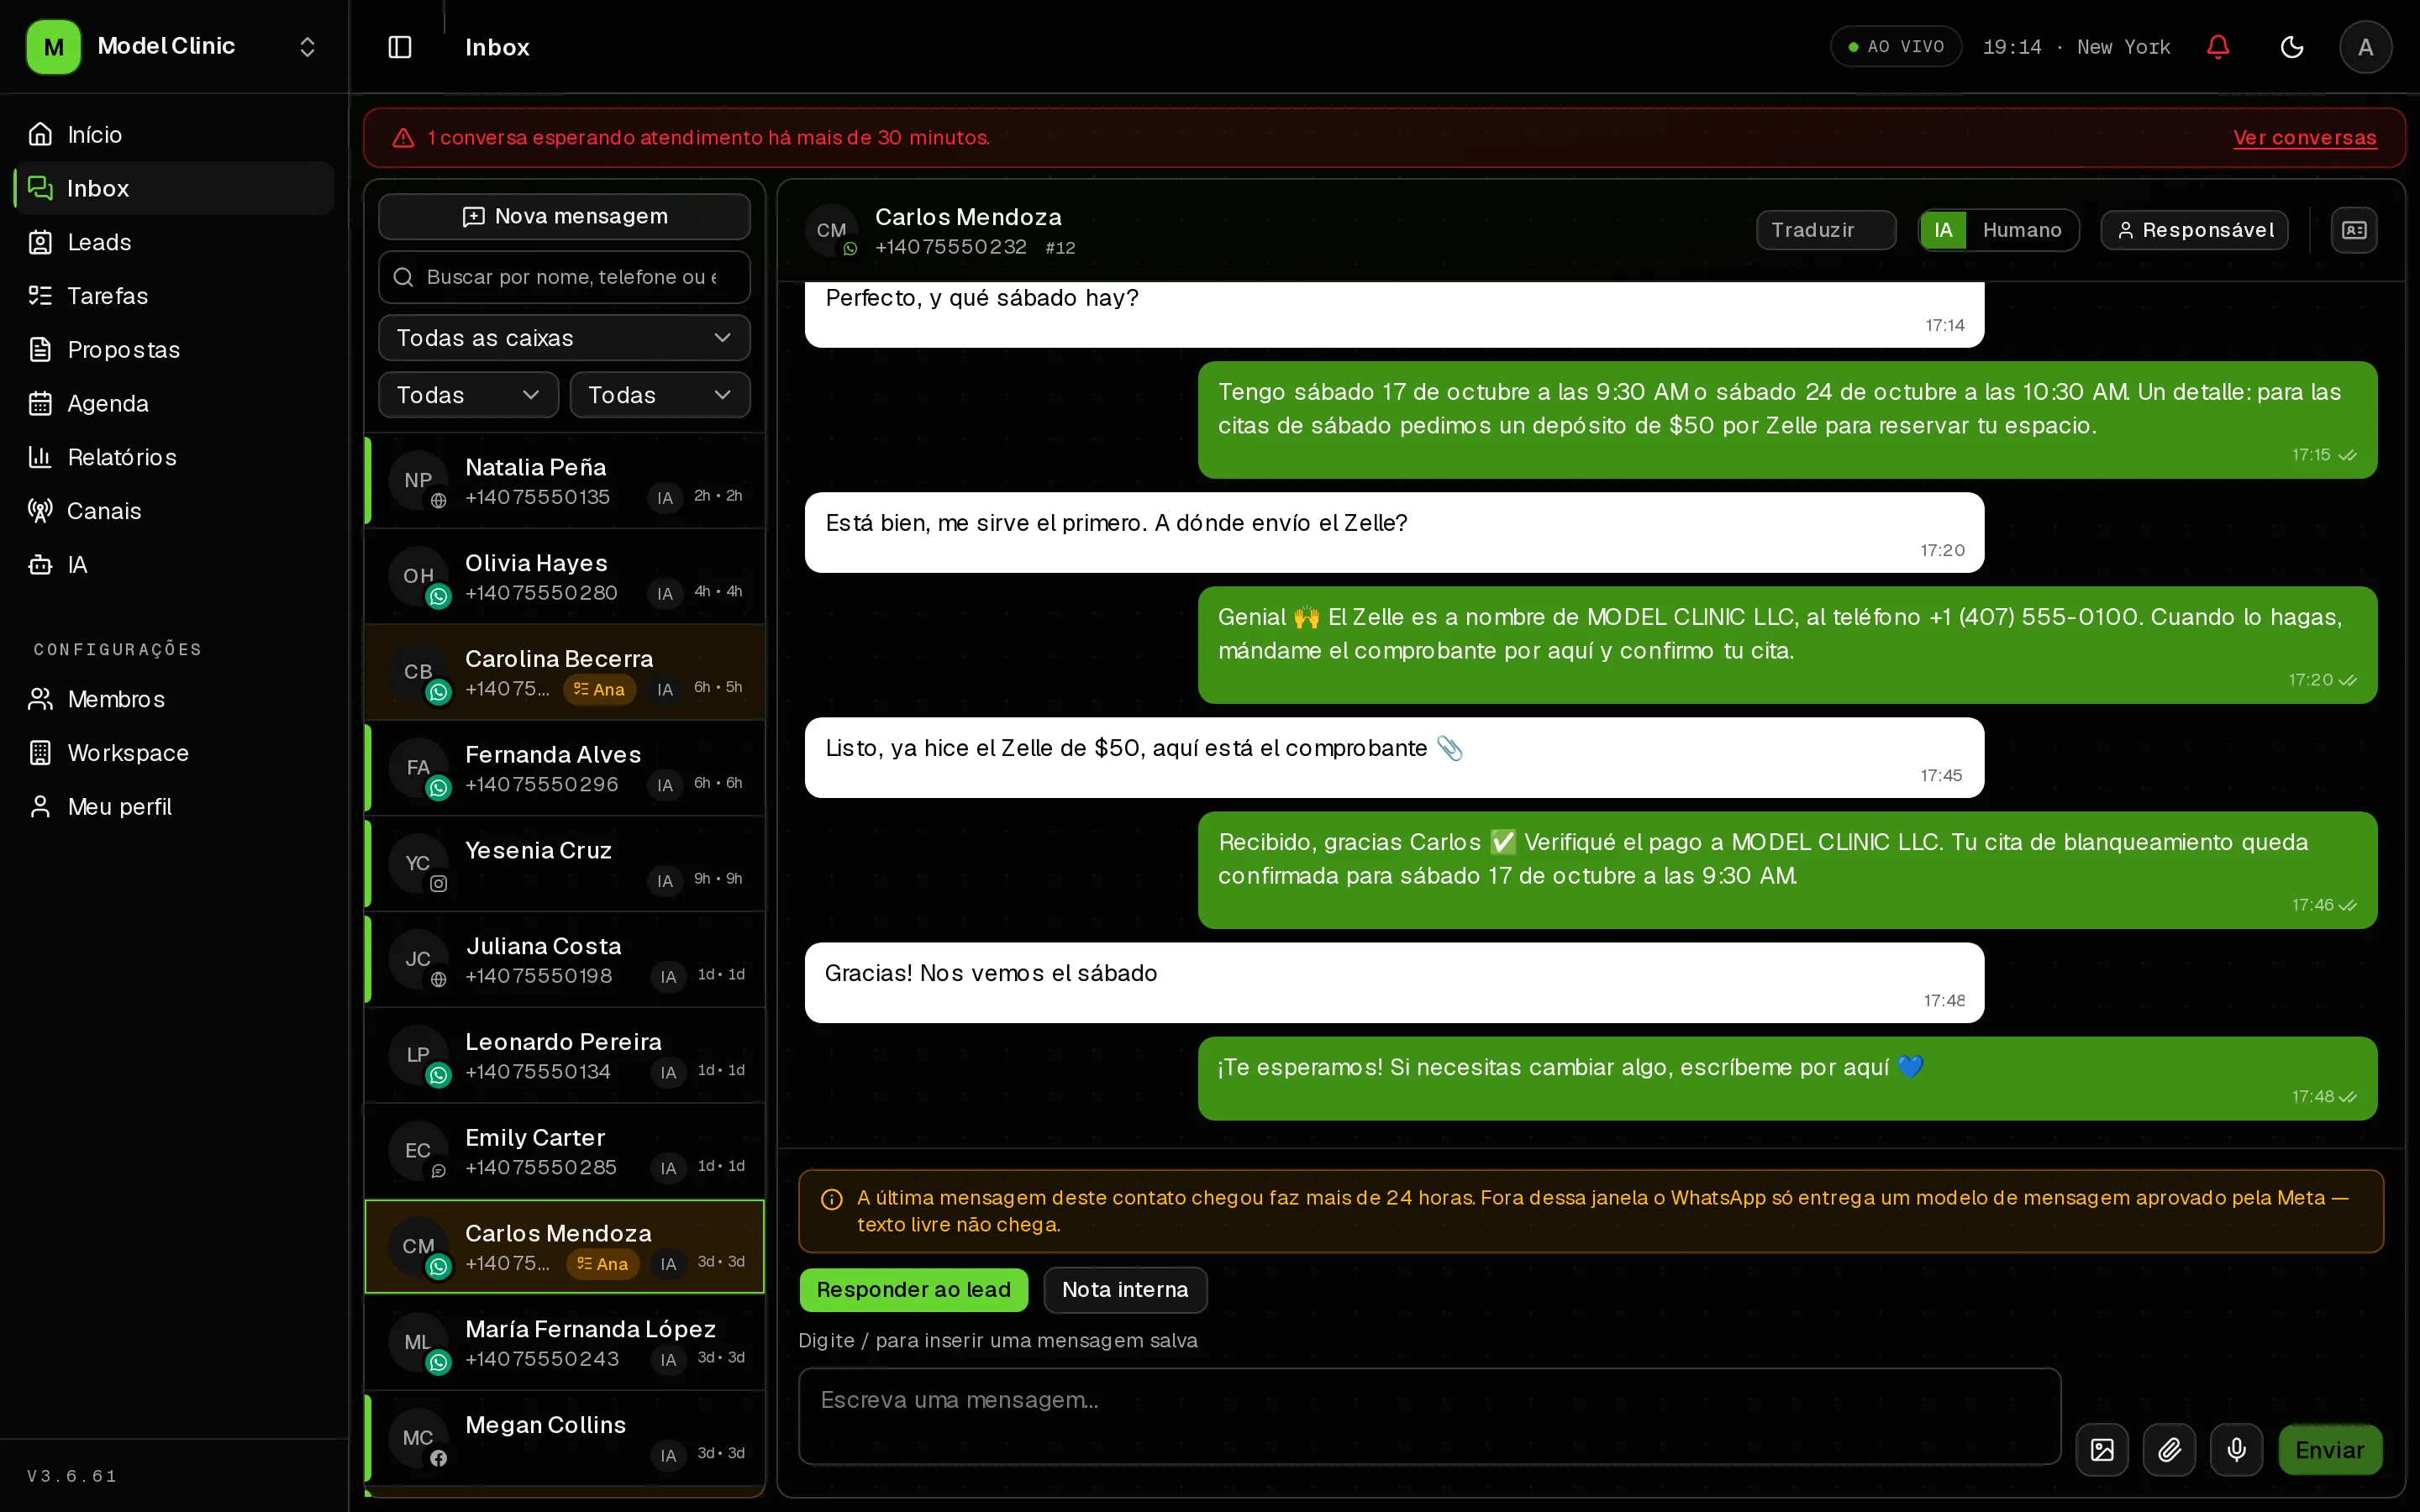Open Carolina Becerra conversation

(564, 673)
